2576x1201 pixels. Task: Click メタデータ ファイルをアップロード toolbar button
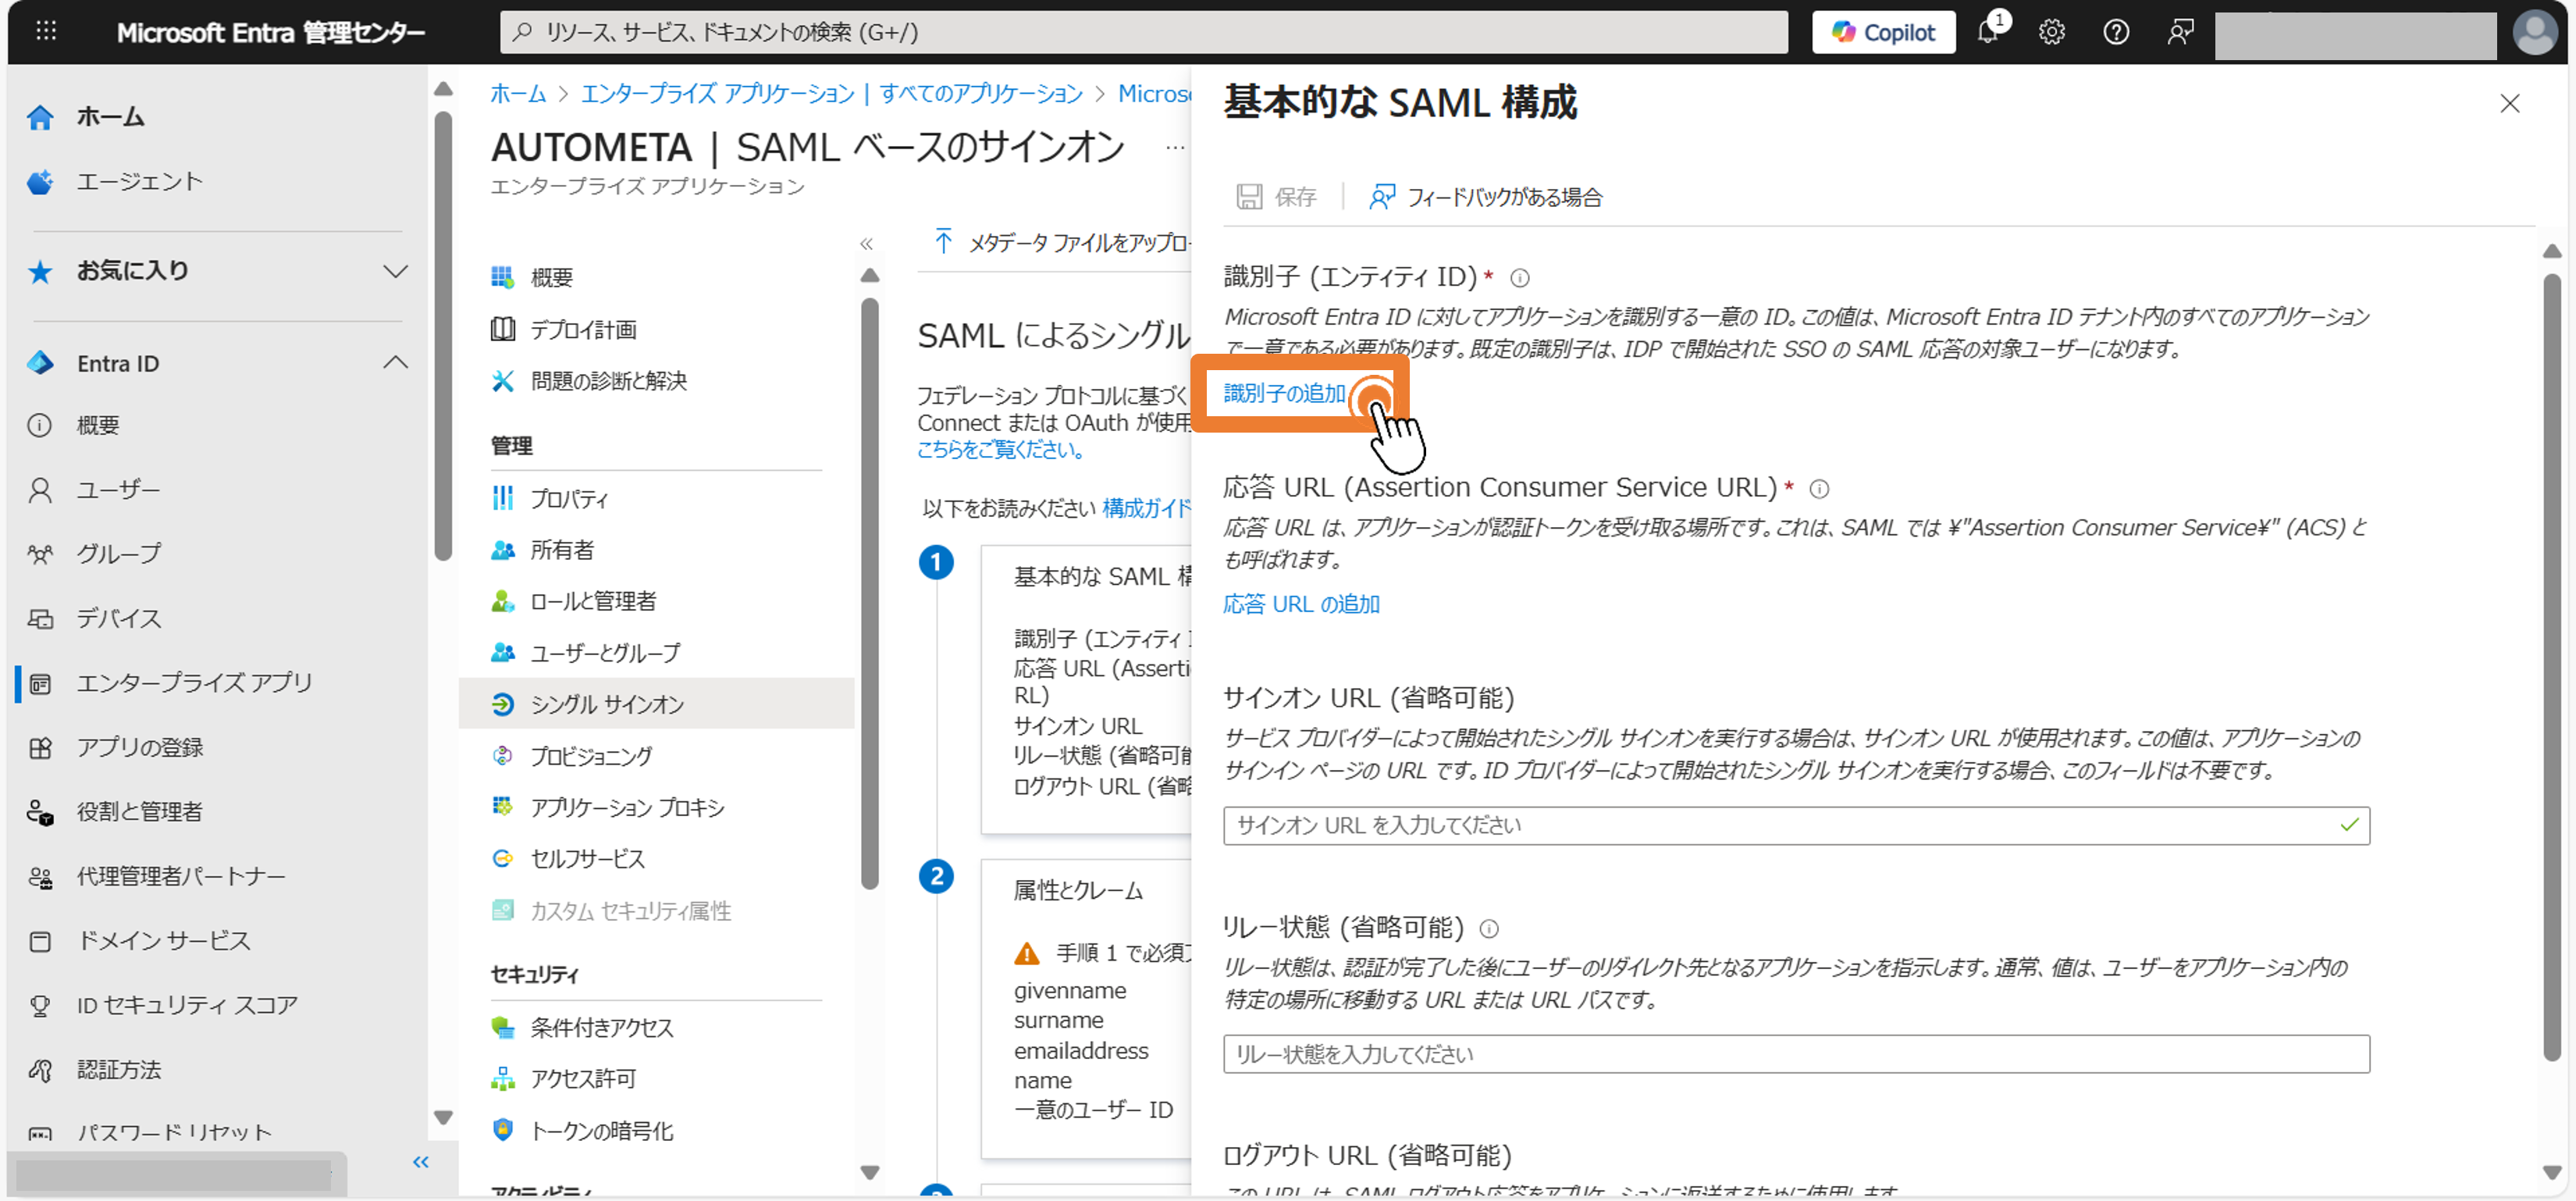[1061, 242]
